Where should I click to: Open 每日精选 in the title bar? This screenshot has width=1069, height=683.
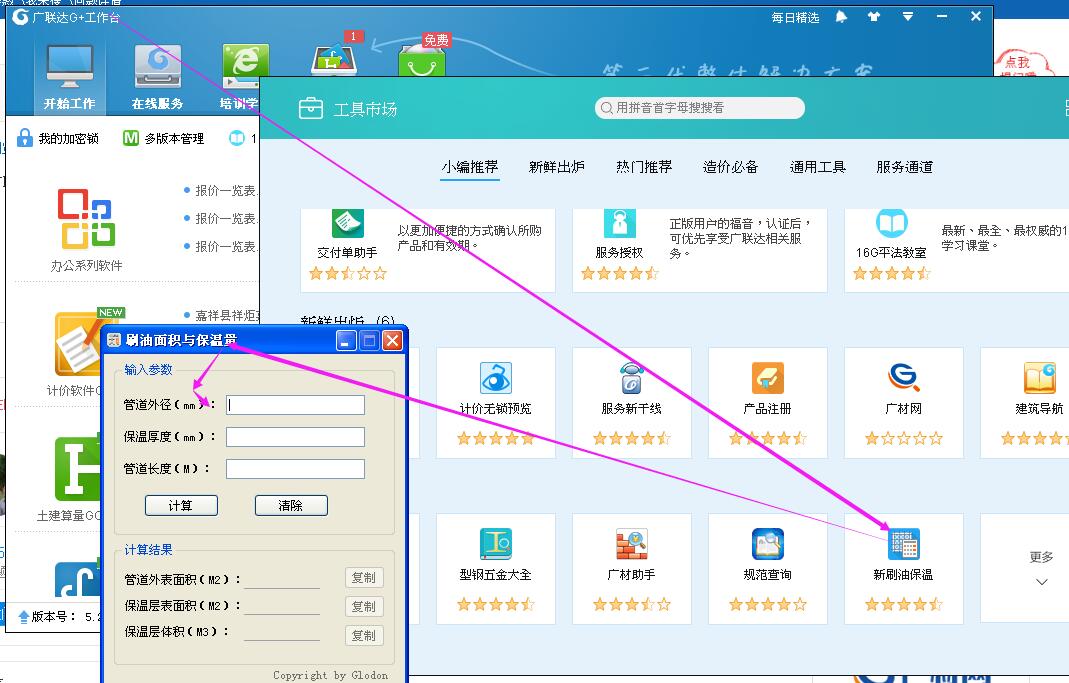click(795, 18)
